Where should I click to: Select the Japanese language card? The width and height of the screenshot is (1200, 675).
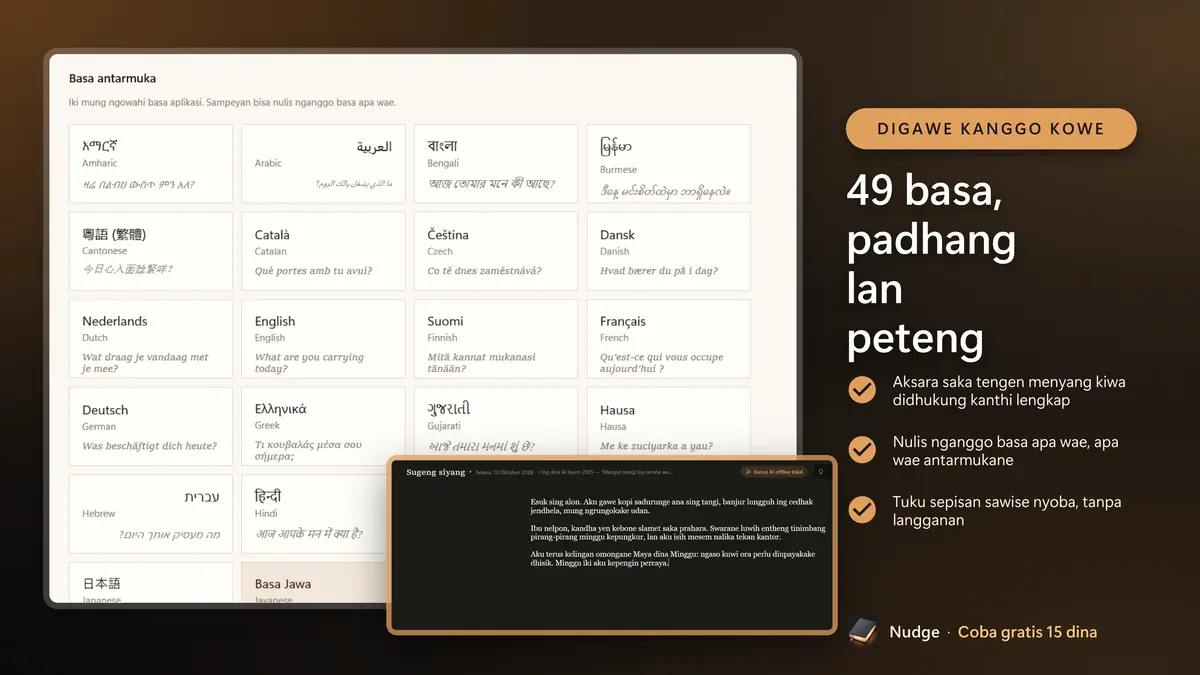tap(151, 583)
